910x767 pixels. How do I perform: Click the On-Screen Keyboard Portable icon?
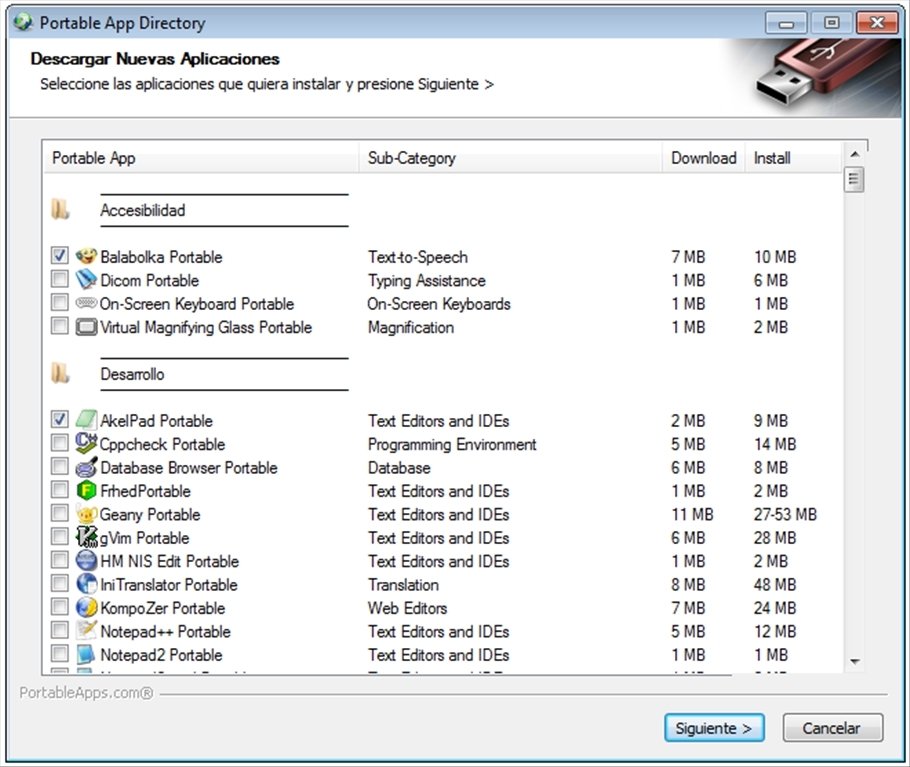tap(86, 303)
